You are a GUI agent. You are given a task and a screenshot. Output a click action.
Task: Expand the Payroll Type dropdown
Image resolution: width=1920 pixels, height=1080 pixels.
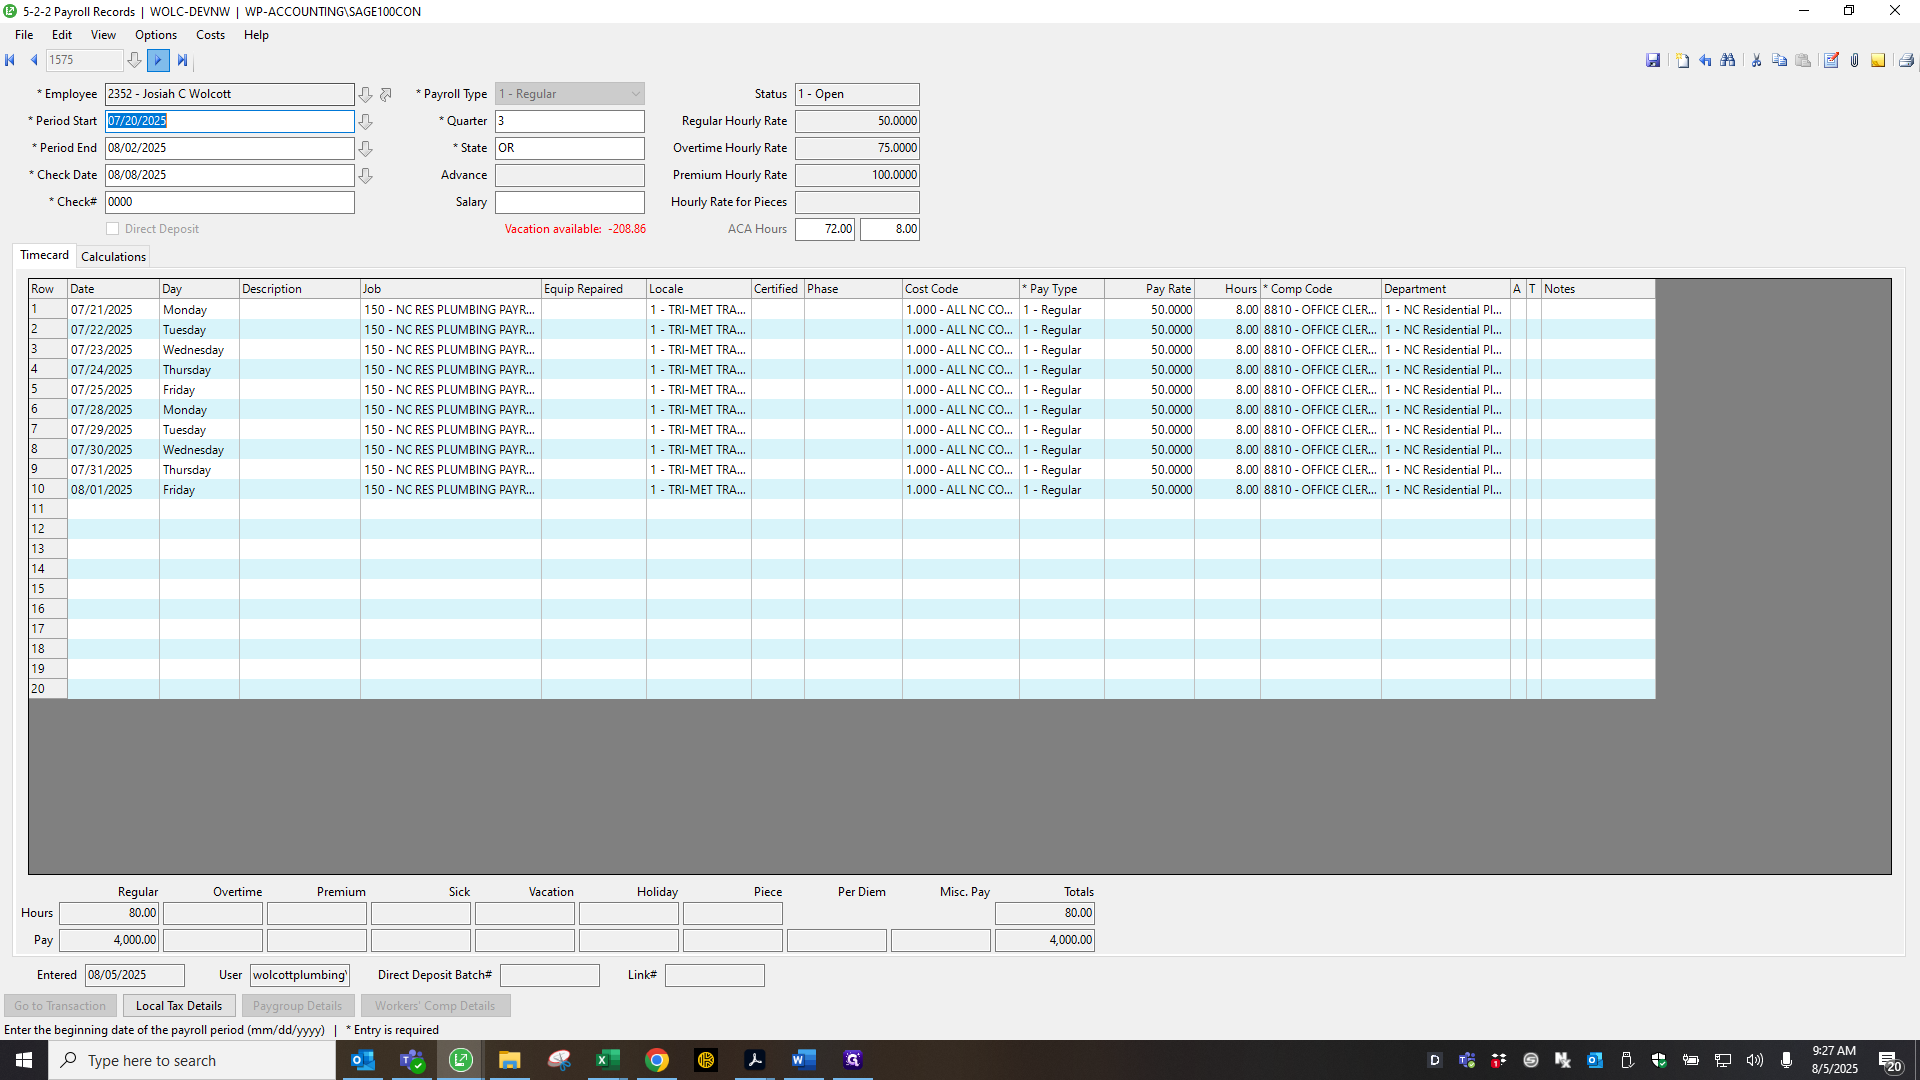pyautogui.click(x=635, y=94)
